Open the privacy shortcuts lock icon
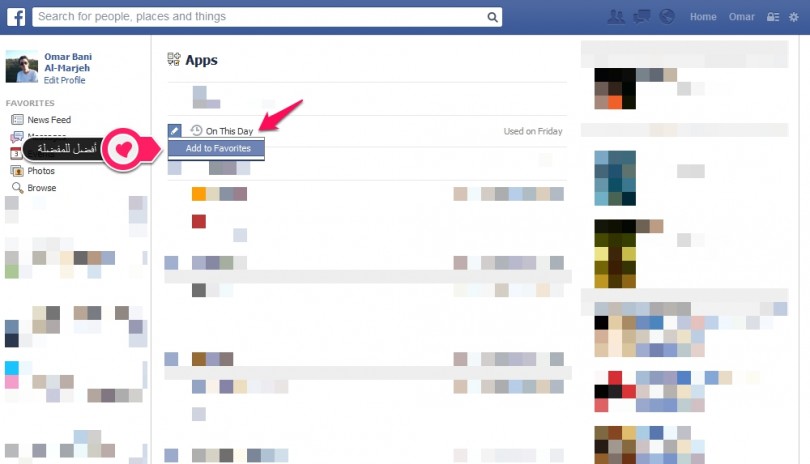The height and width of the screenshot is (464, 810). (x=770, y=17)
